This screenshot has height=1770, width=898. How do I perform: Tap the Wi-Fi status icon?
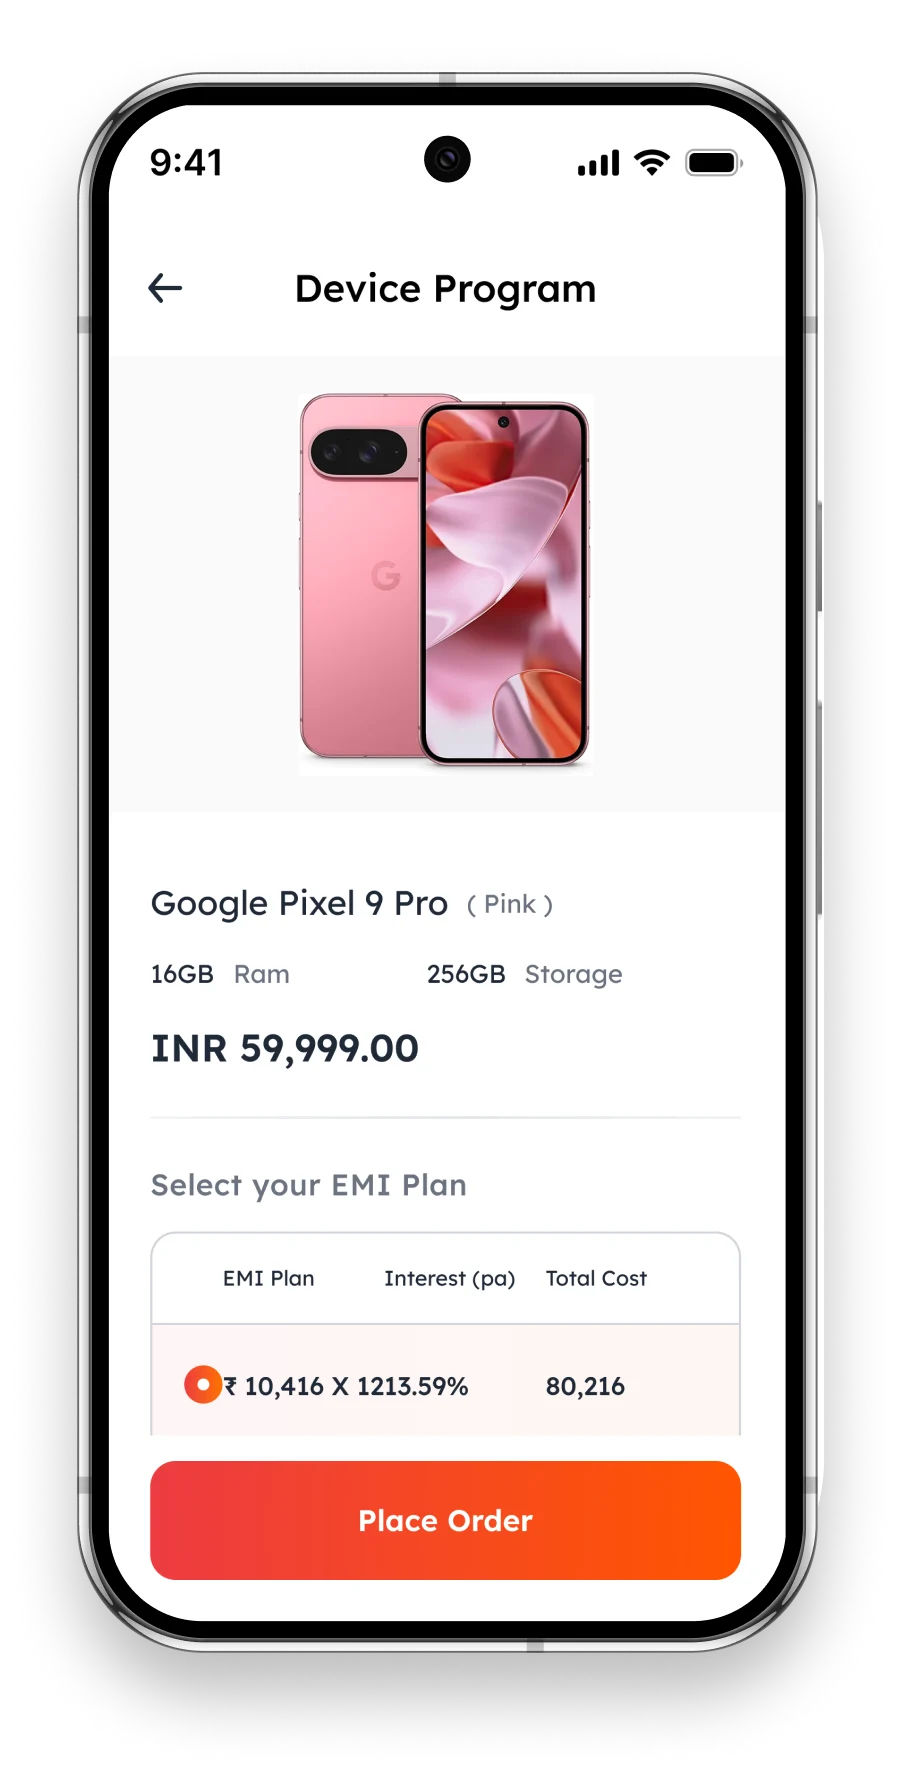coord(652,163)
